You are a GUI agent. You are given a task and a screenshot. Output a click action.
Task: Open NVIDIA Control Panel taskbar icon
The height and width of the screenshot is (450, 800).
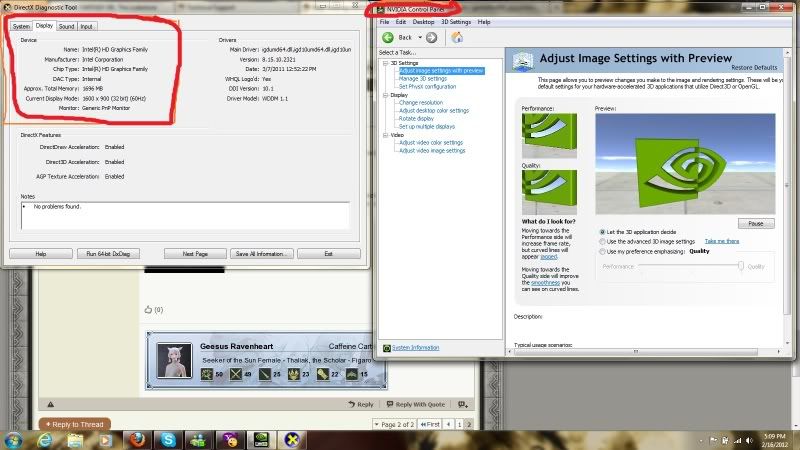pos(261,440)
